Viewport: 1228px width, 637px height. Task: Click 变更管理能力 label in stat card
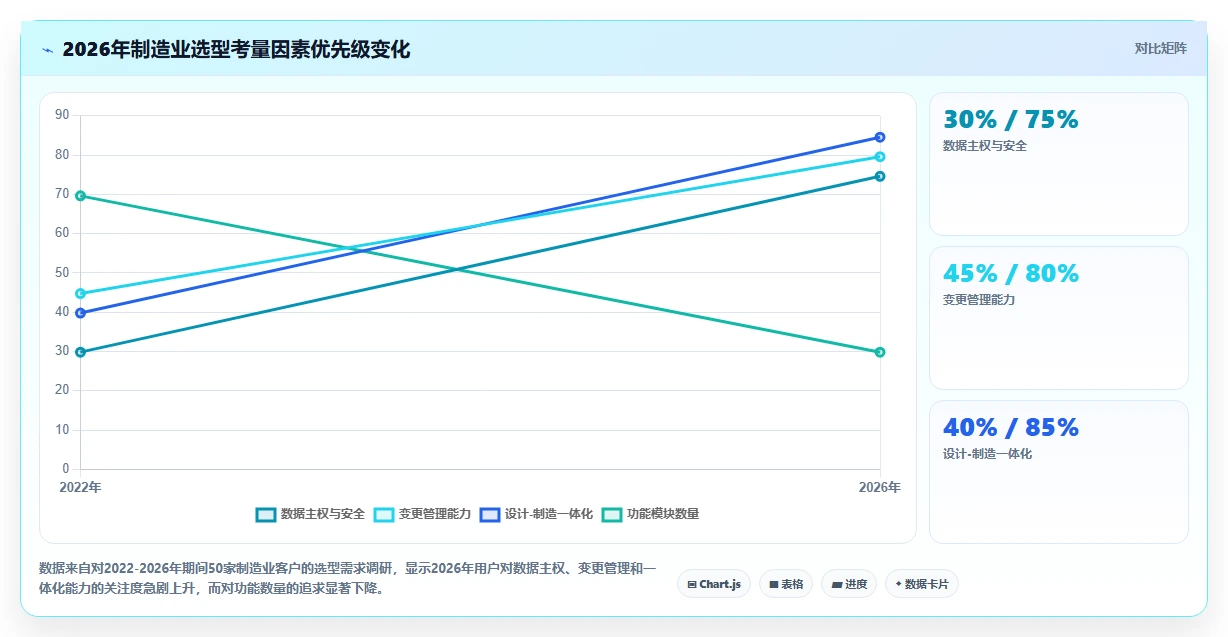pyautogui.click(x=979, y=300)
